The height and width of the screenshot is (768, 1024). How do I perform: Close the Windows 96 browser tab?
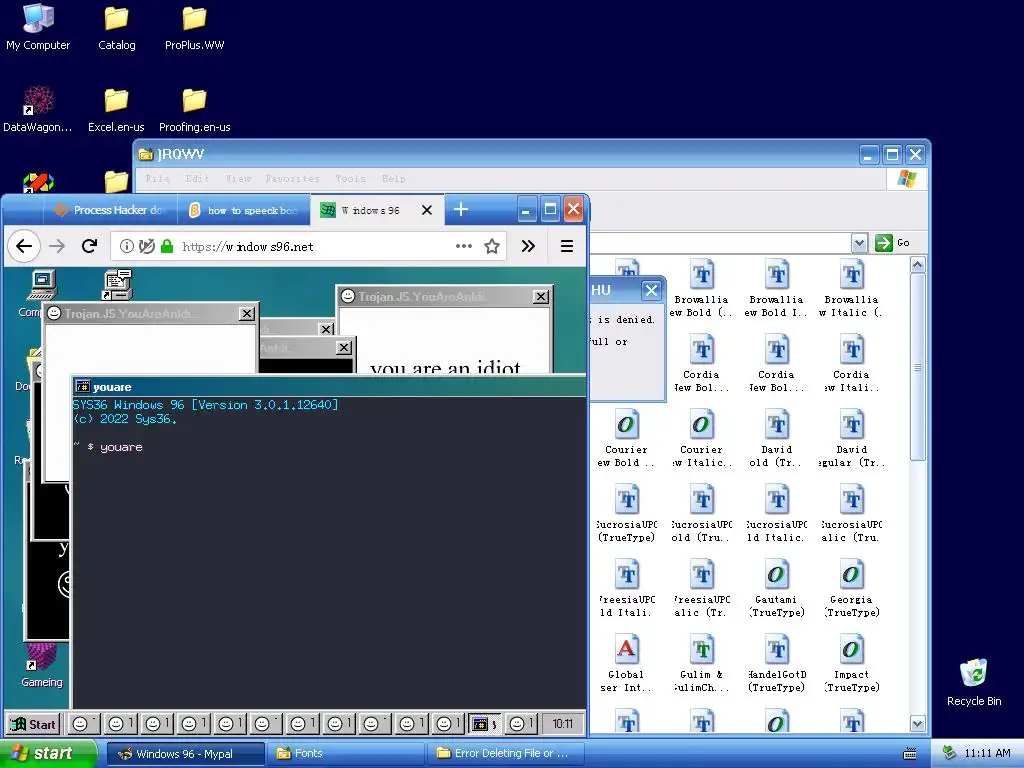point(426,210)
